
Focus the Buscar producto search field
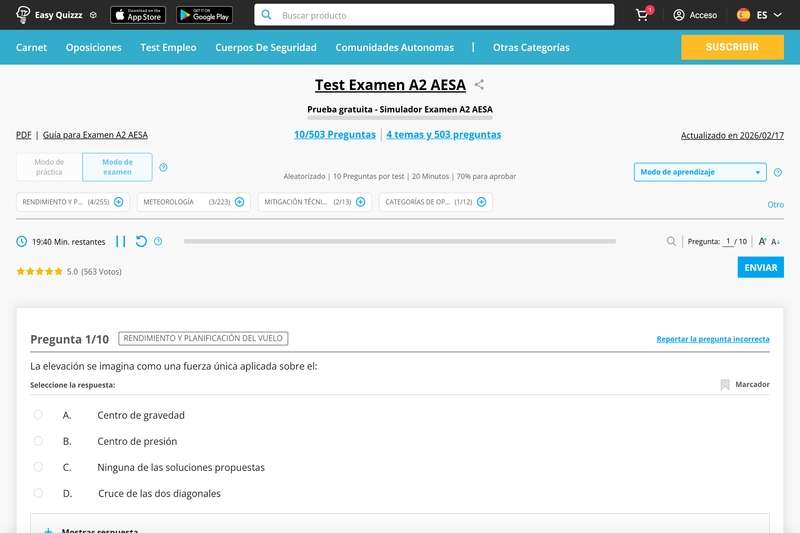(434, 15)
